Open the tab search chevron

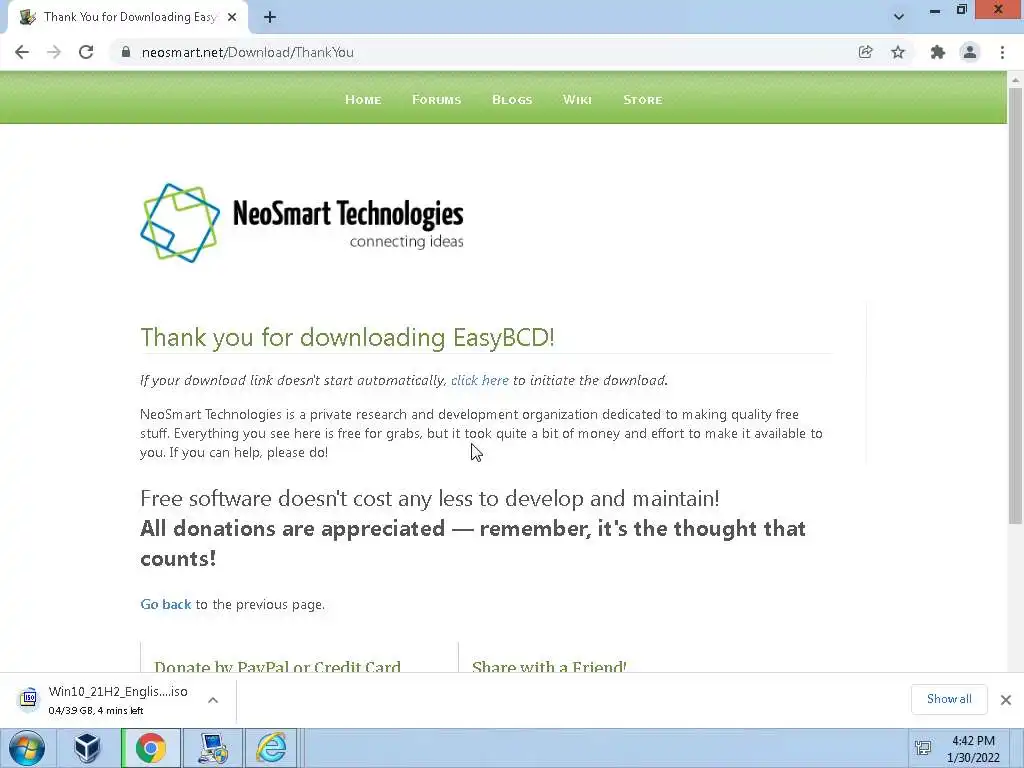[899, 17]
